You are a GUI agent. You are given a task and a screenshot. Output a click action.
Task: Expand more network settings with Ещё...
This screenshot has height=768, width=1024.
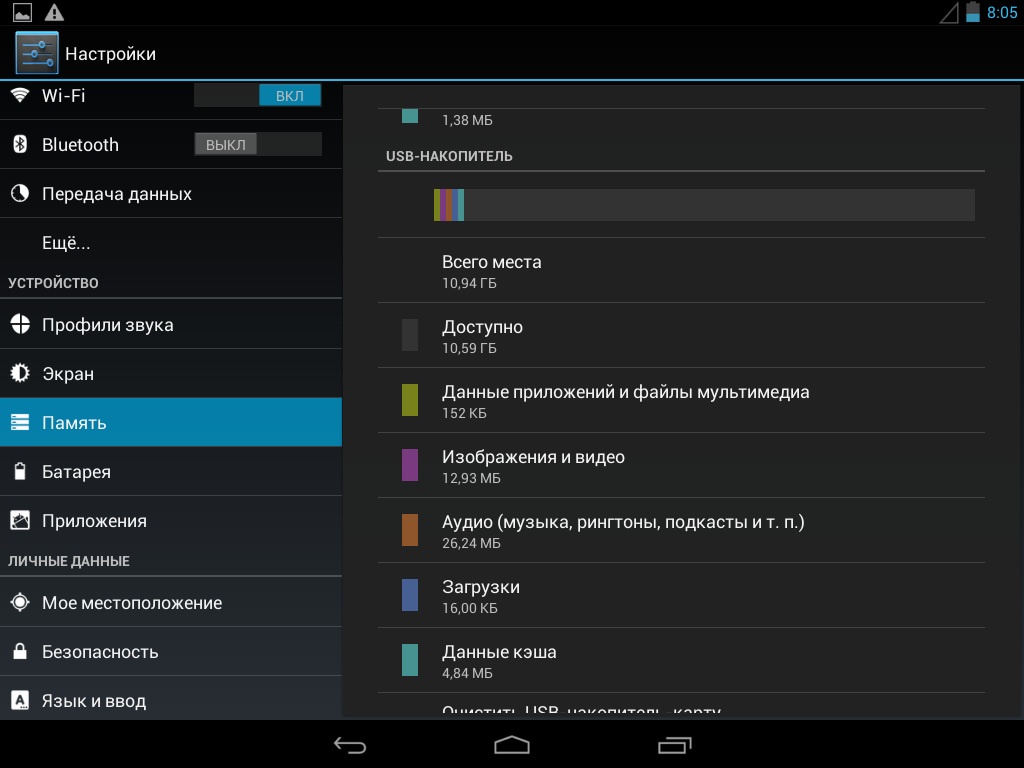66,243
